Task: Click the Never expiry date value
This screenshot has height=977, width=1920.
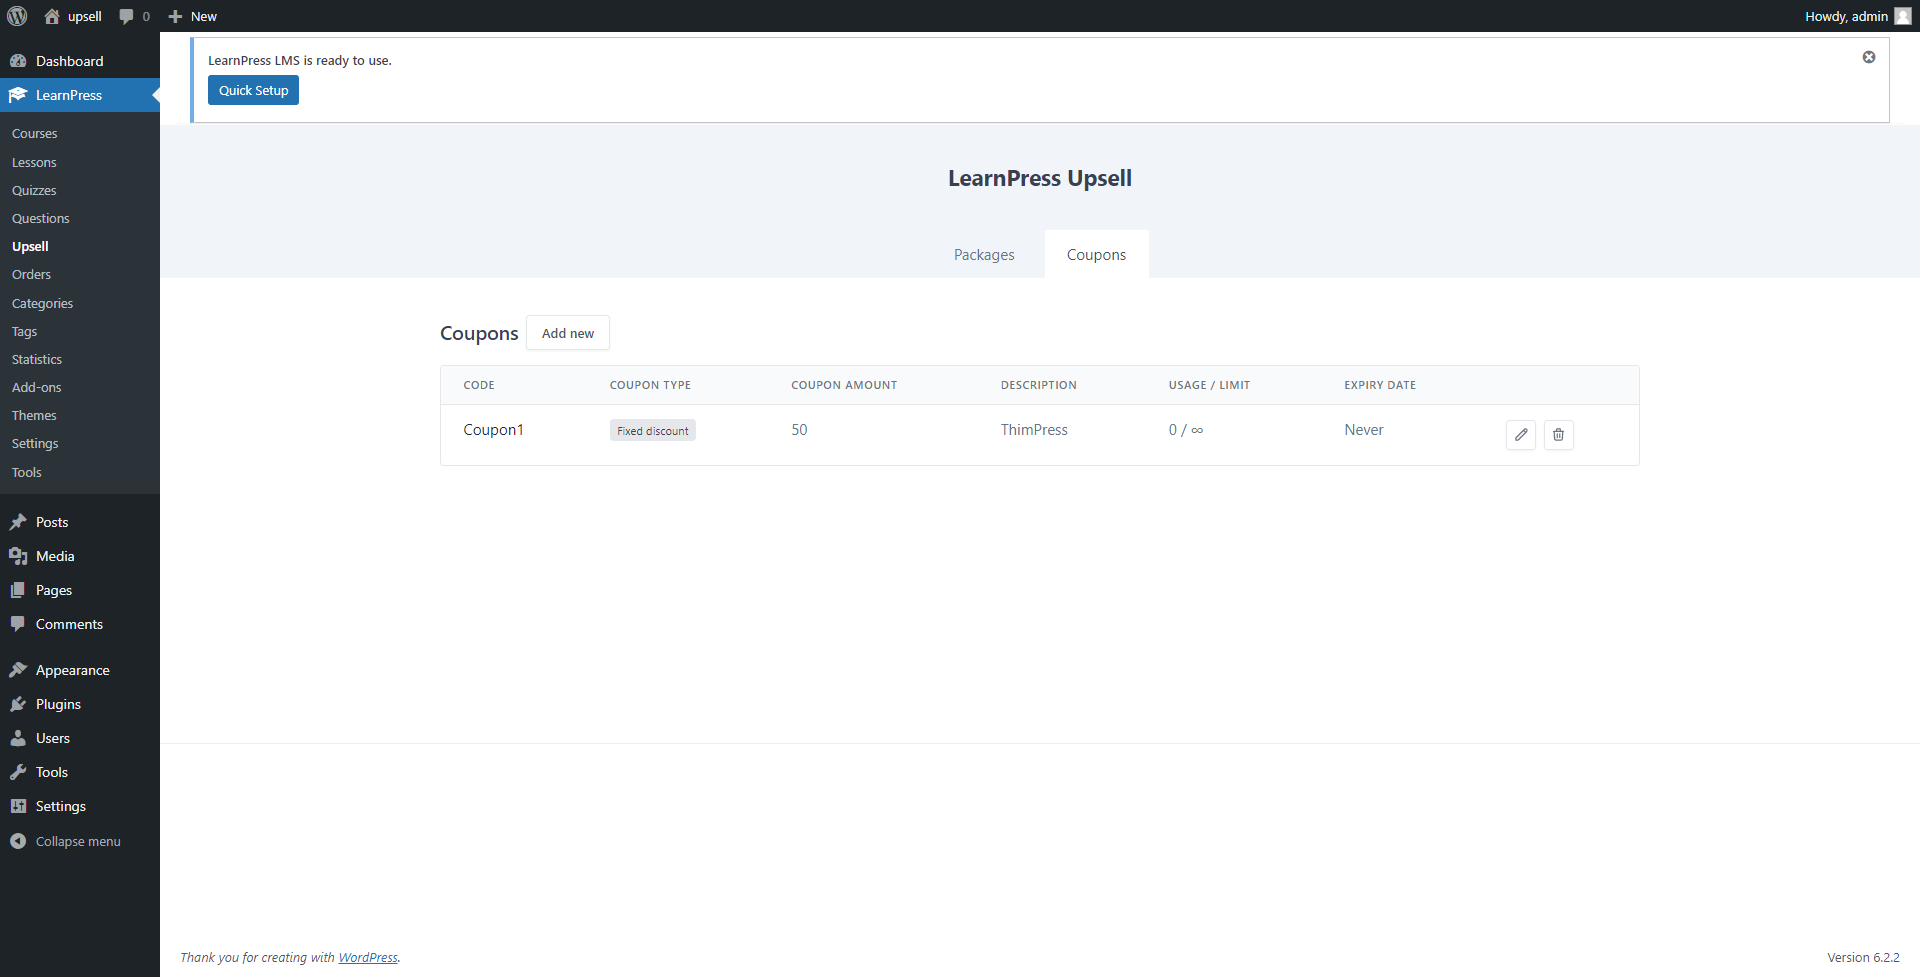Action: [x=1364, y=430]
